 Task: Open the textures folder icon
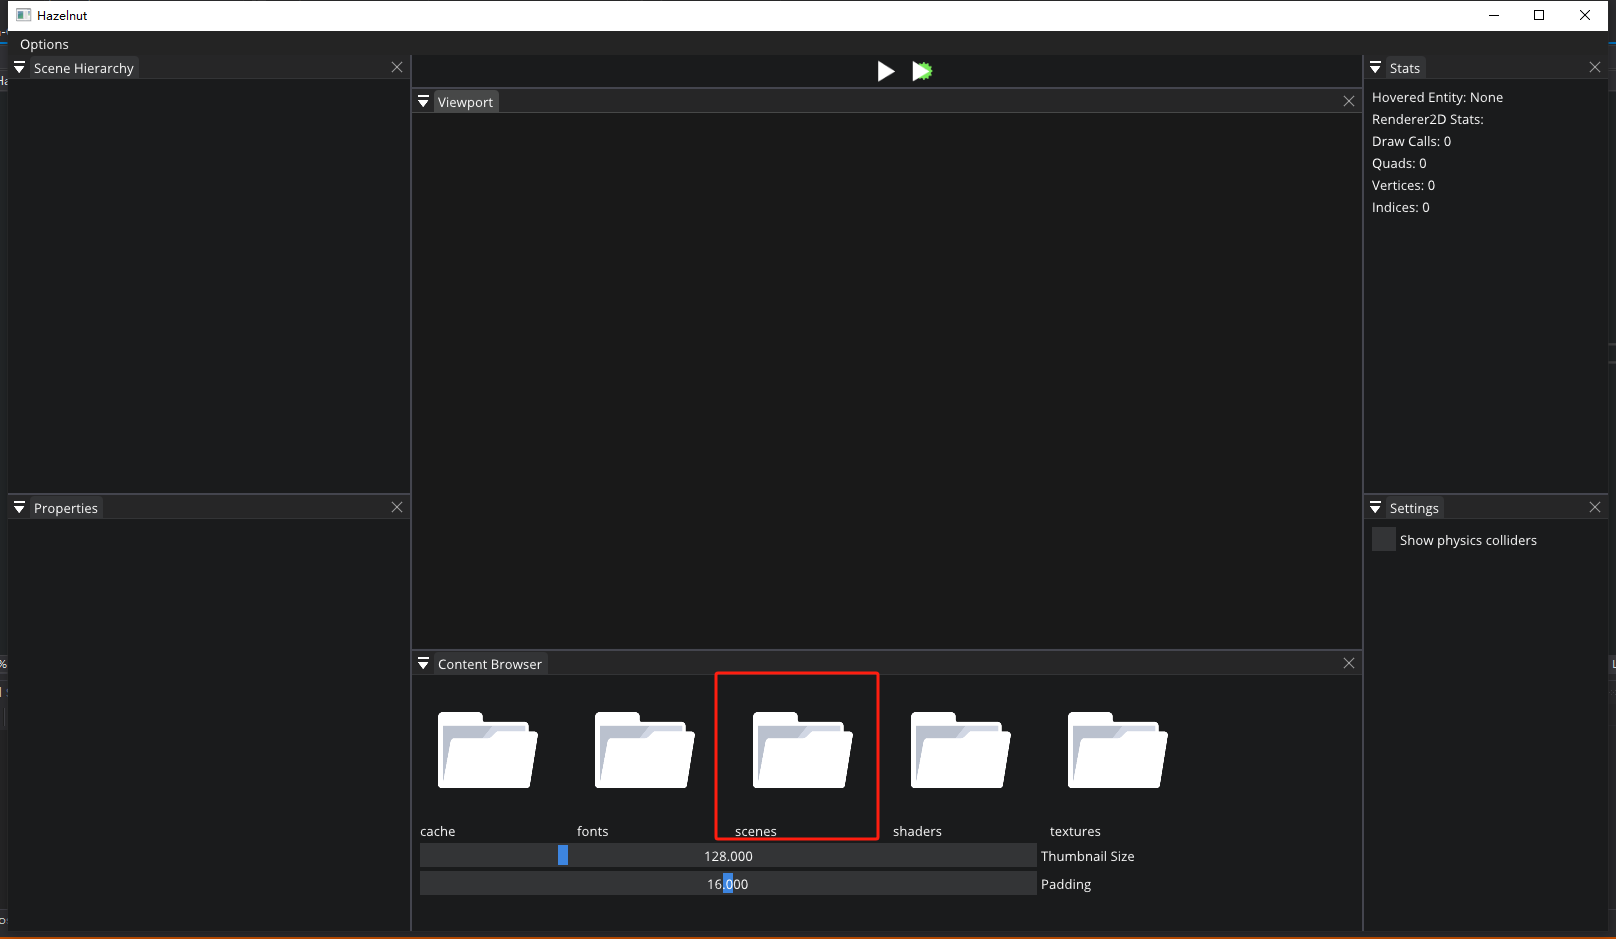(x=1117, y=750)
